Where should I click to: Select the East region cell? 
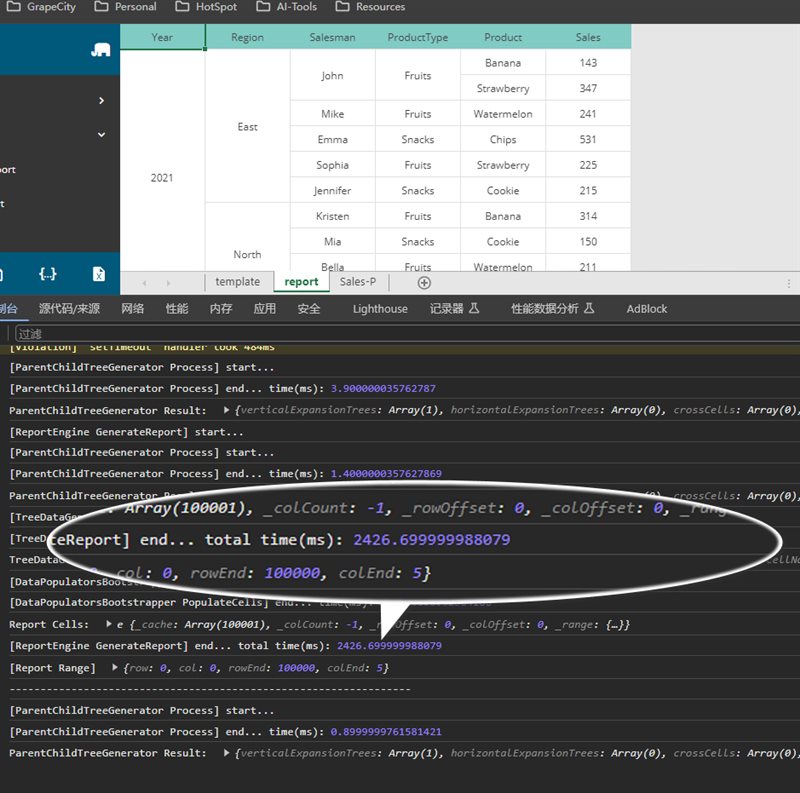coord(247,127)
